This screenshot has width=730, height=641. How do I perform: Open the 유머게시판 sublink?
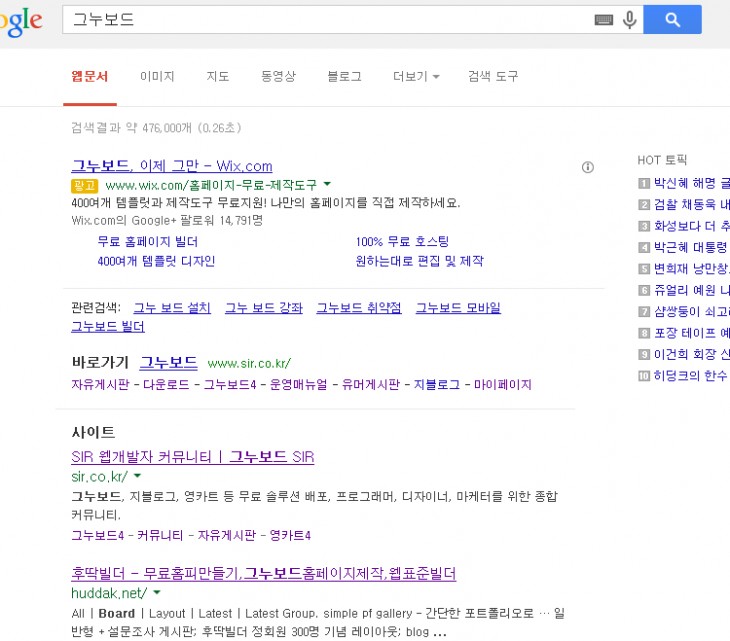tap(371, 385)
